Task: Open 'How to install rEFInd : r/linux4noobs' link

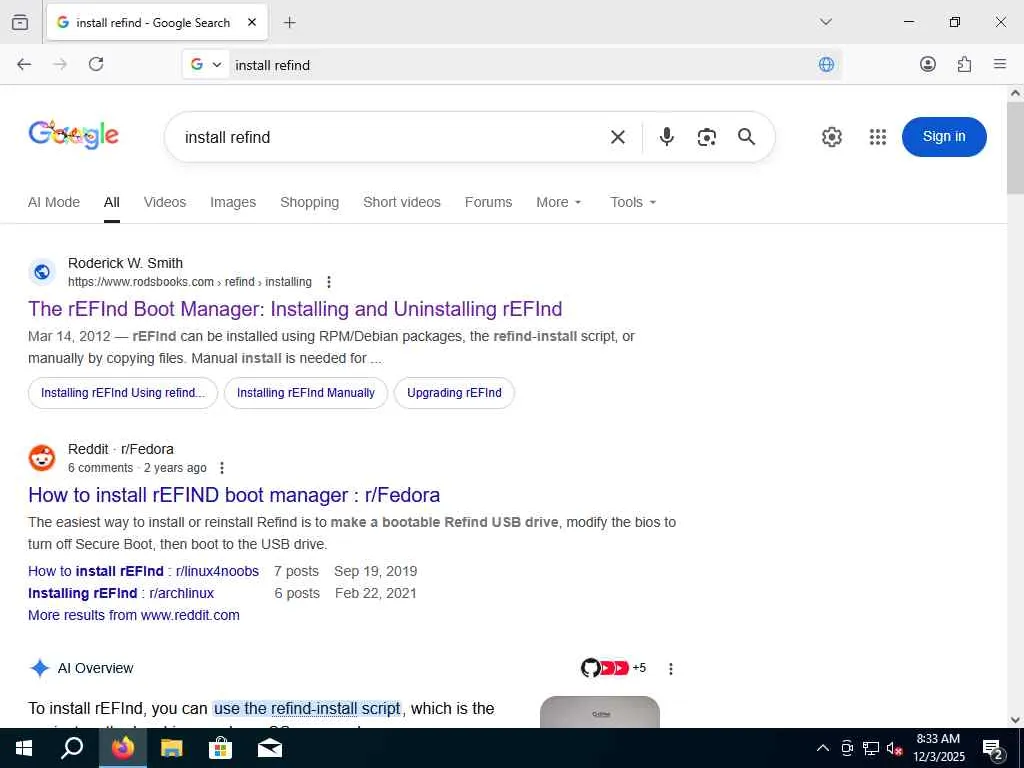Action: coord(144,571)
